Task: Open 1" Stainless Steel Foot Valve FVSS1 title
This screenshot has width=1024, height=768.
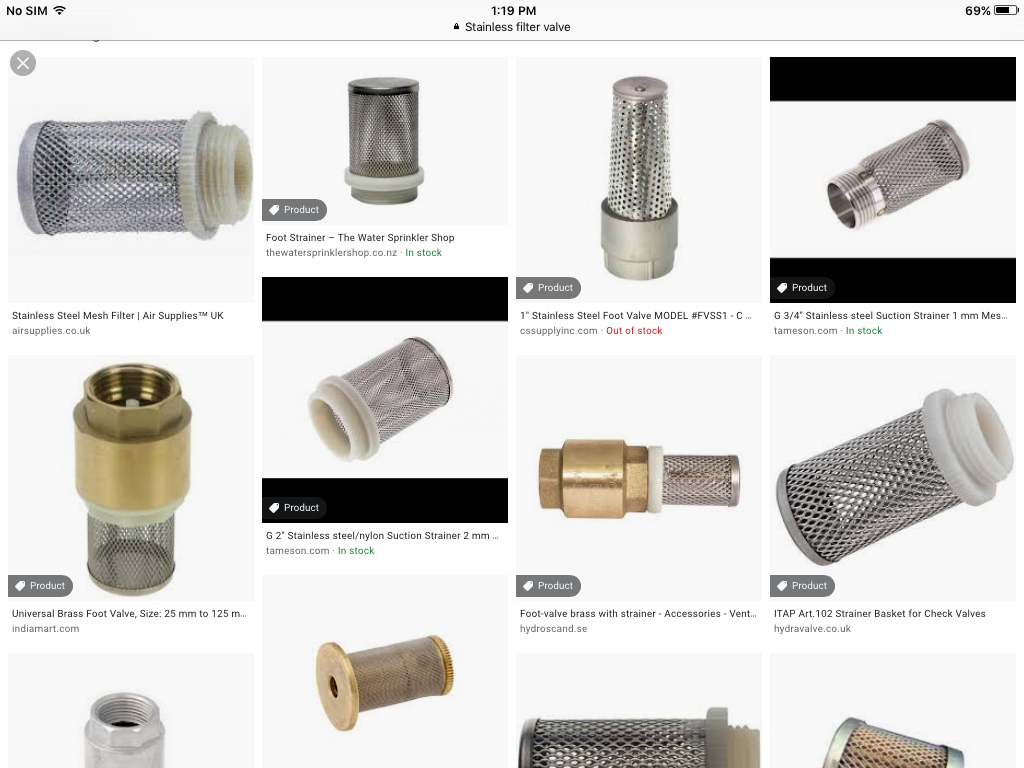Action: tap(635, 315)
